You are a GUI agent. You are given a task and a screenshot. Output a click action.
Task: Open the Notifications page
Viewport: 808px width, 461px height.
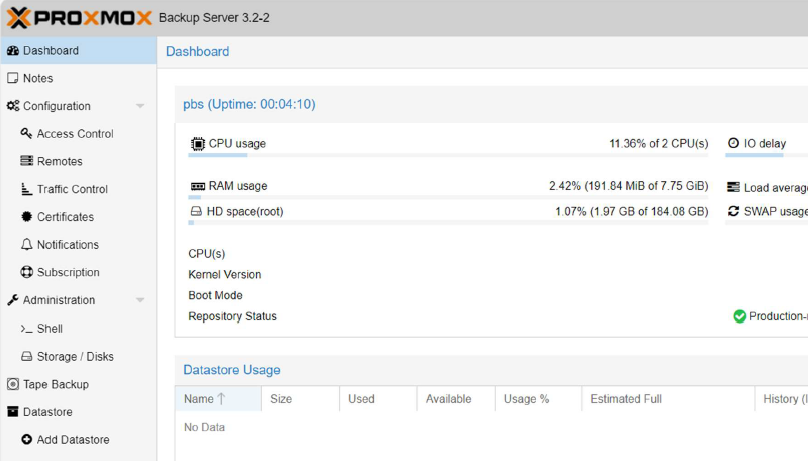point(78,245)
